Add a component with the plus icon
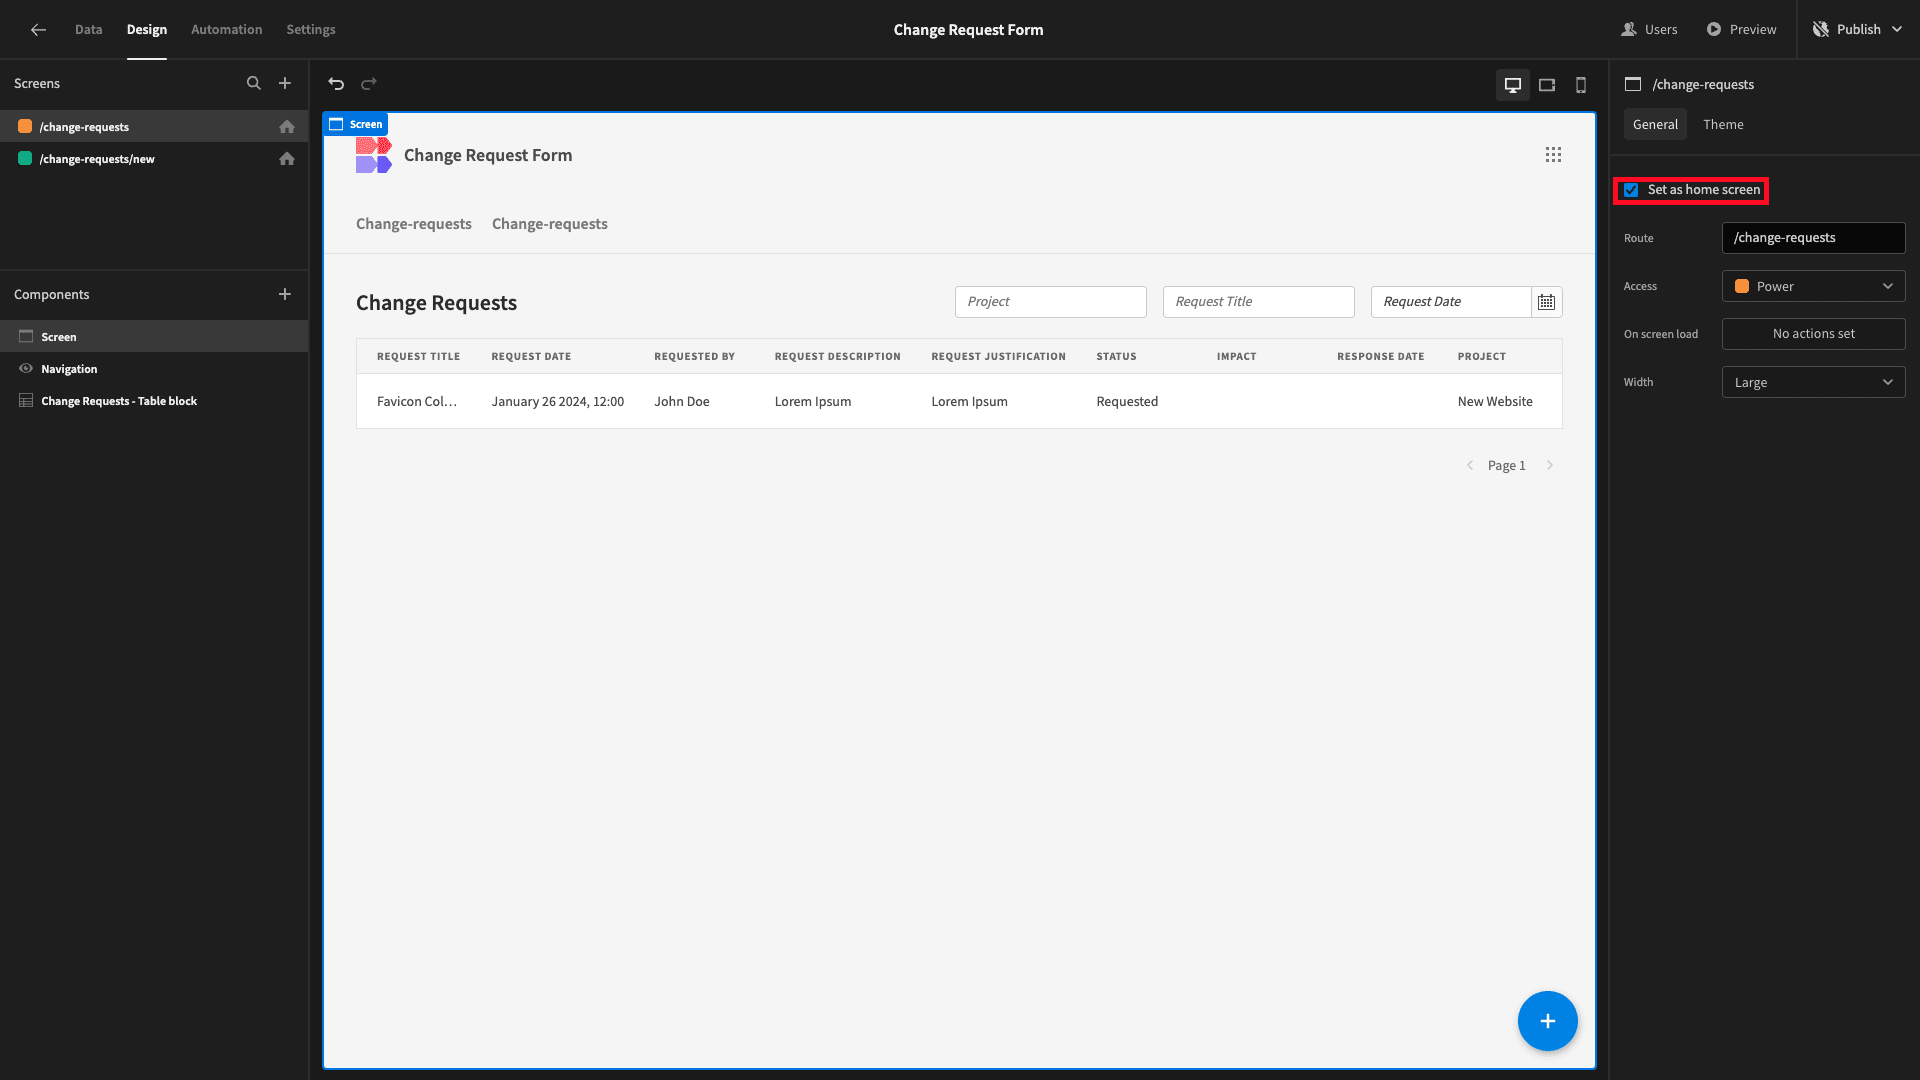This screenshot has height=1080, width=1920. click(285, 294)
